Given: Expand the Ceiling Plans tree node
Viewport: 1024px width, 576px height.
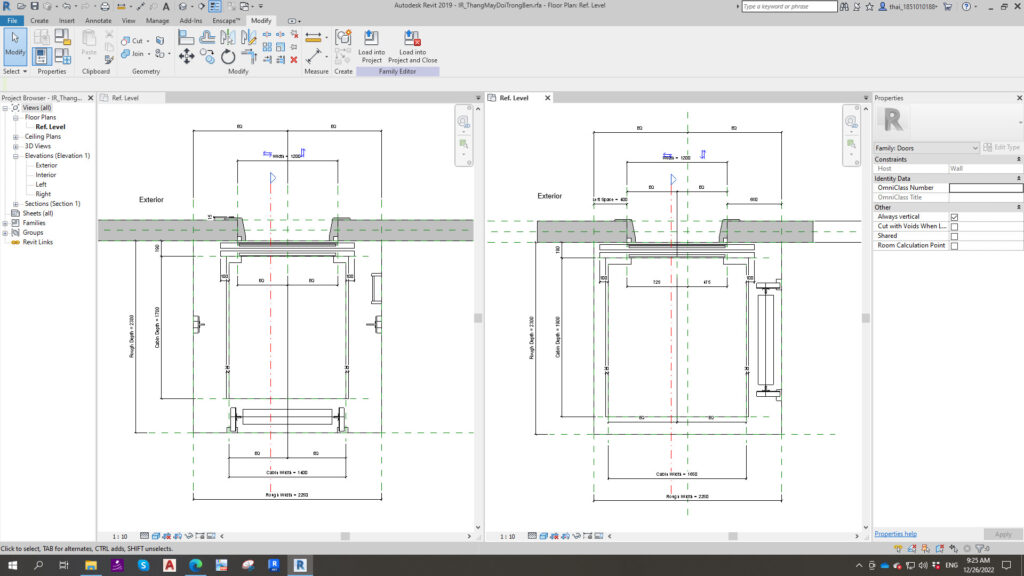Looking at the screenshot, I should tap(16, 136).
